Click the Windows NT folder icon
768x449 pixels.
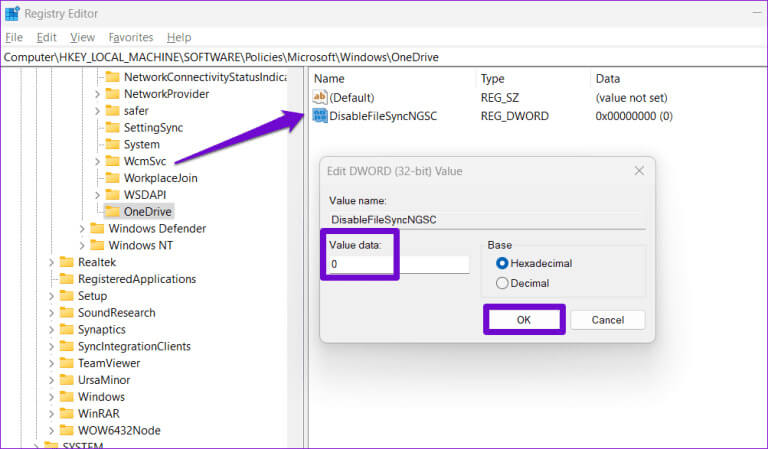click(97, 245)
